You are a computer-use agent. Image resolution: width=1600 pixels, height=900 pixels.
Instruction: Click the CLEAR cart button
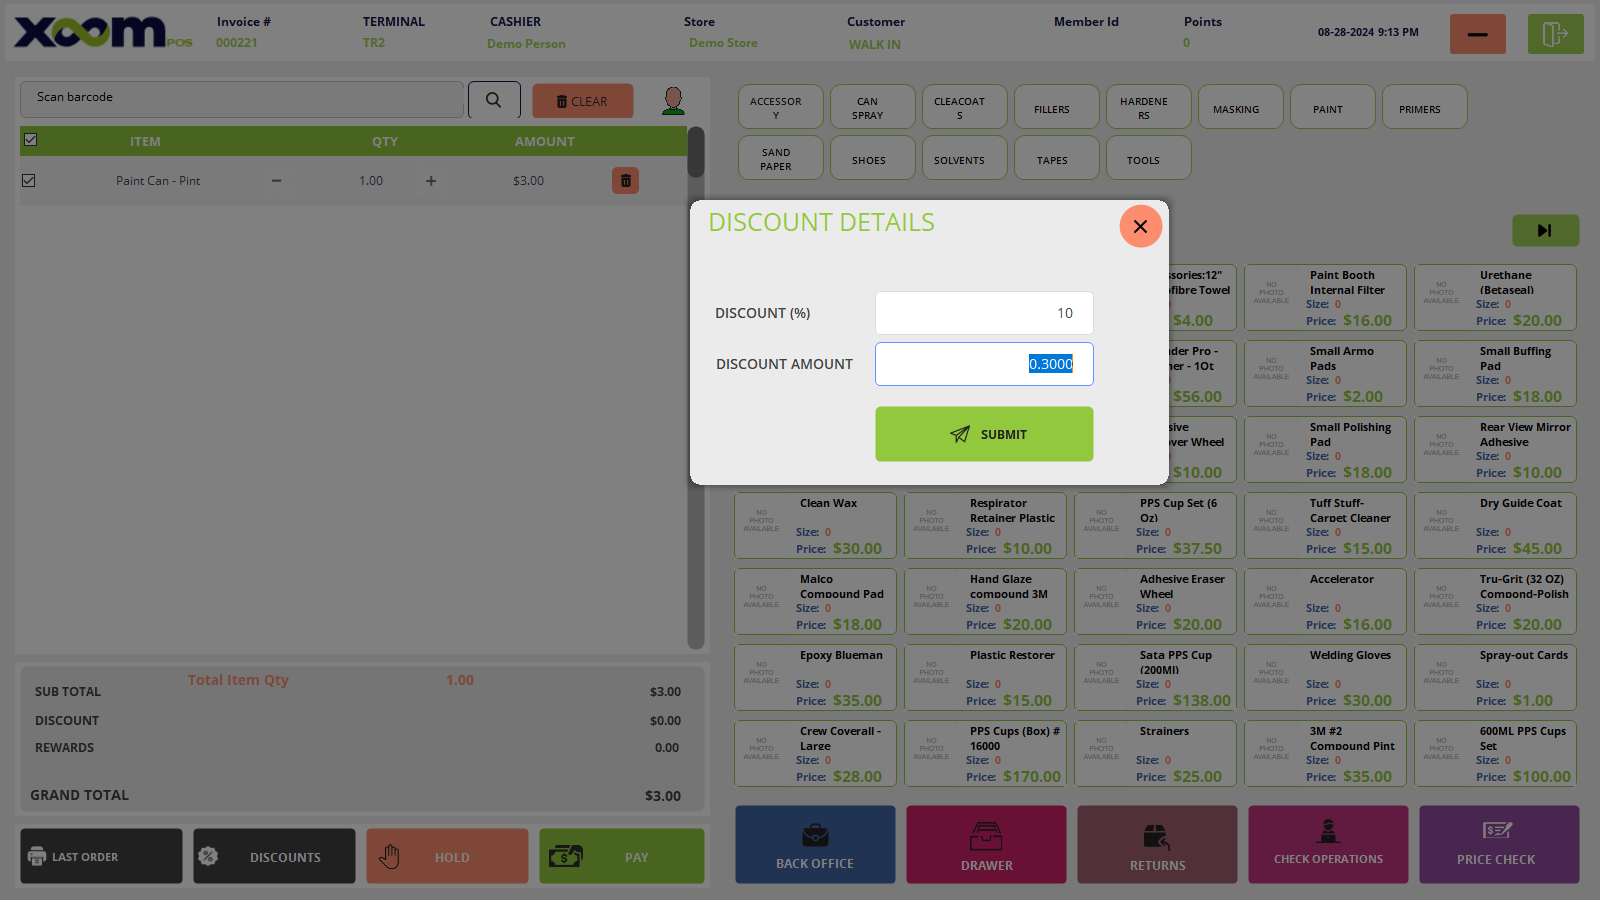point(582,101)
